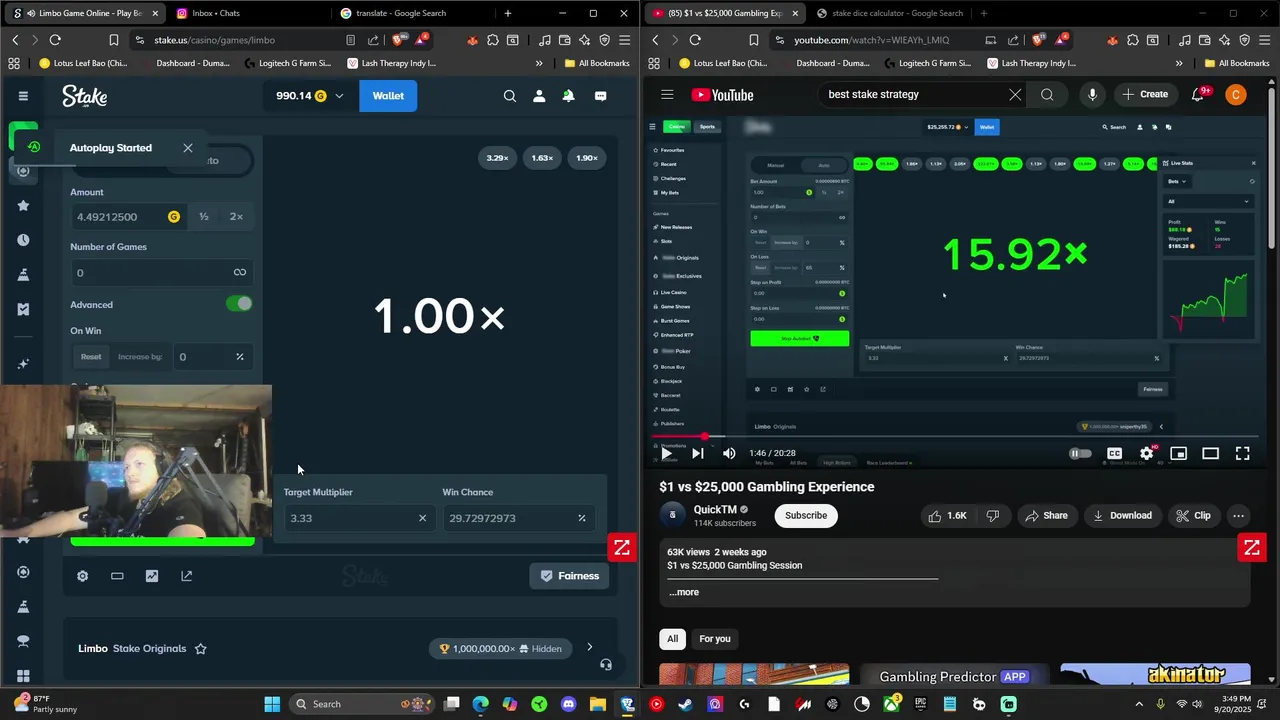The width and height of the screenshot is (1280, 720).
Task: Clip the YouTube video
Action: tap(1193, 516)
